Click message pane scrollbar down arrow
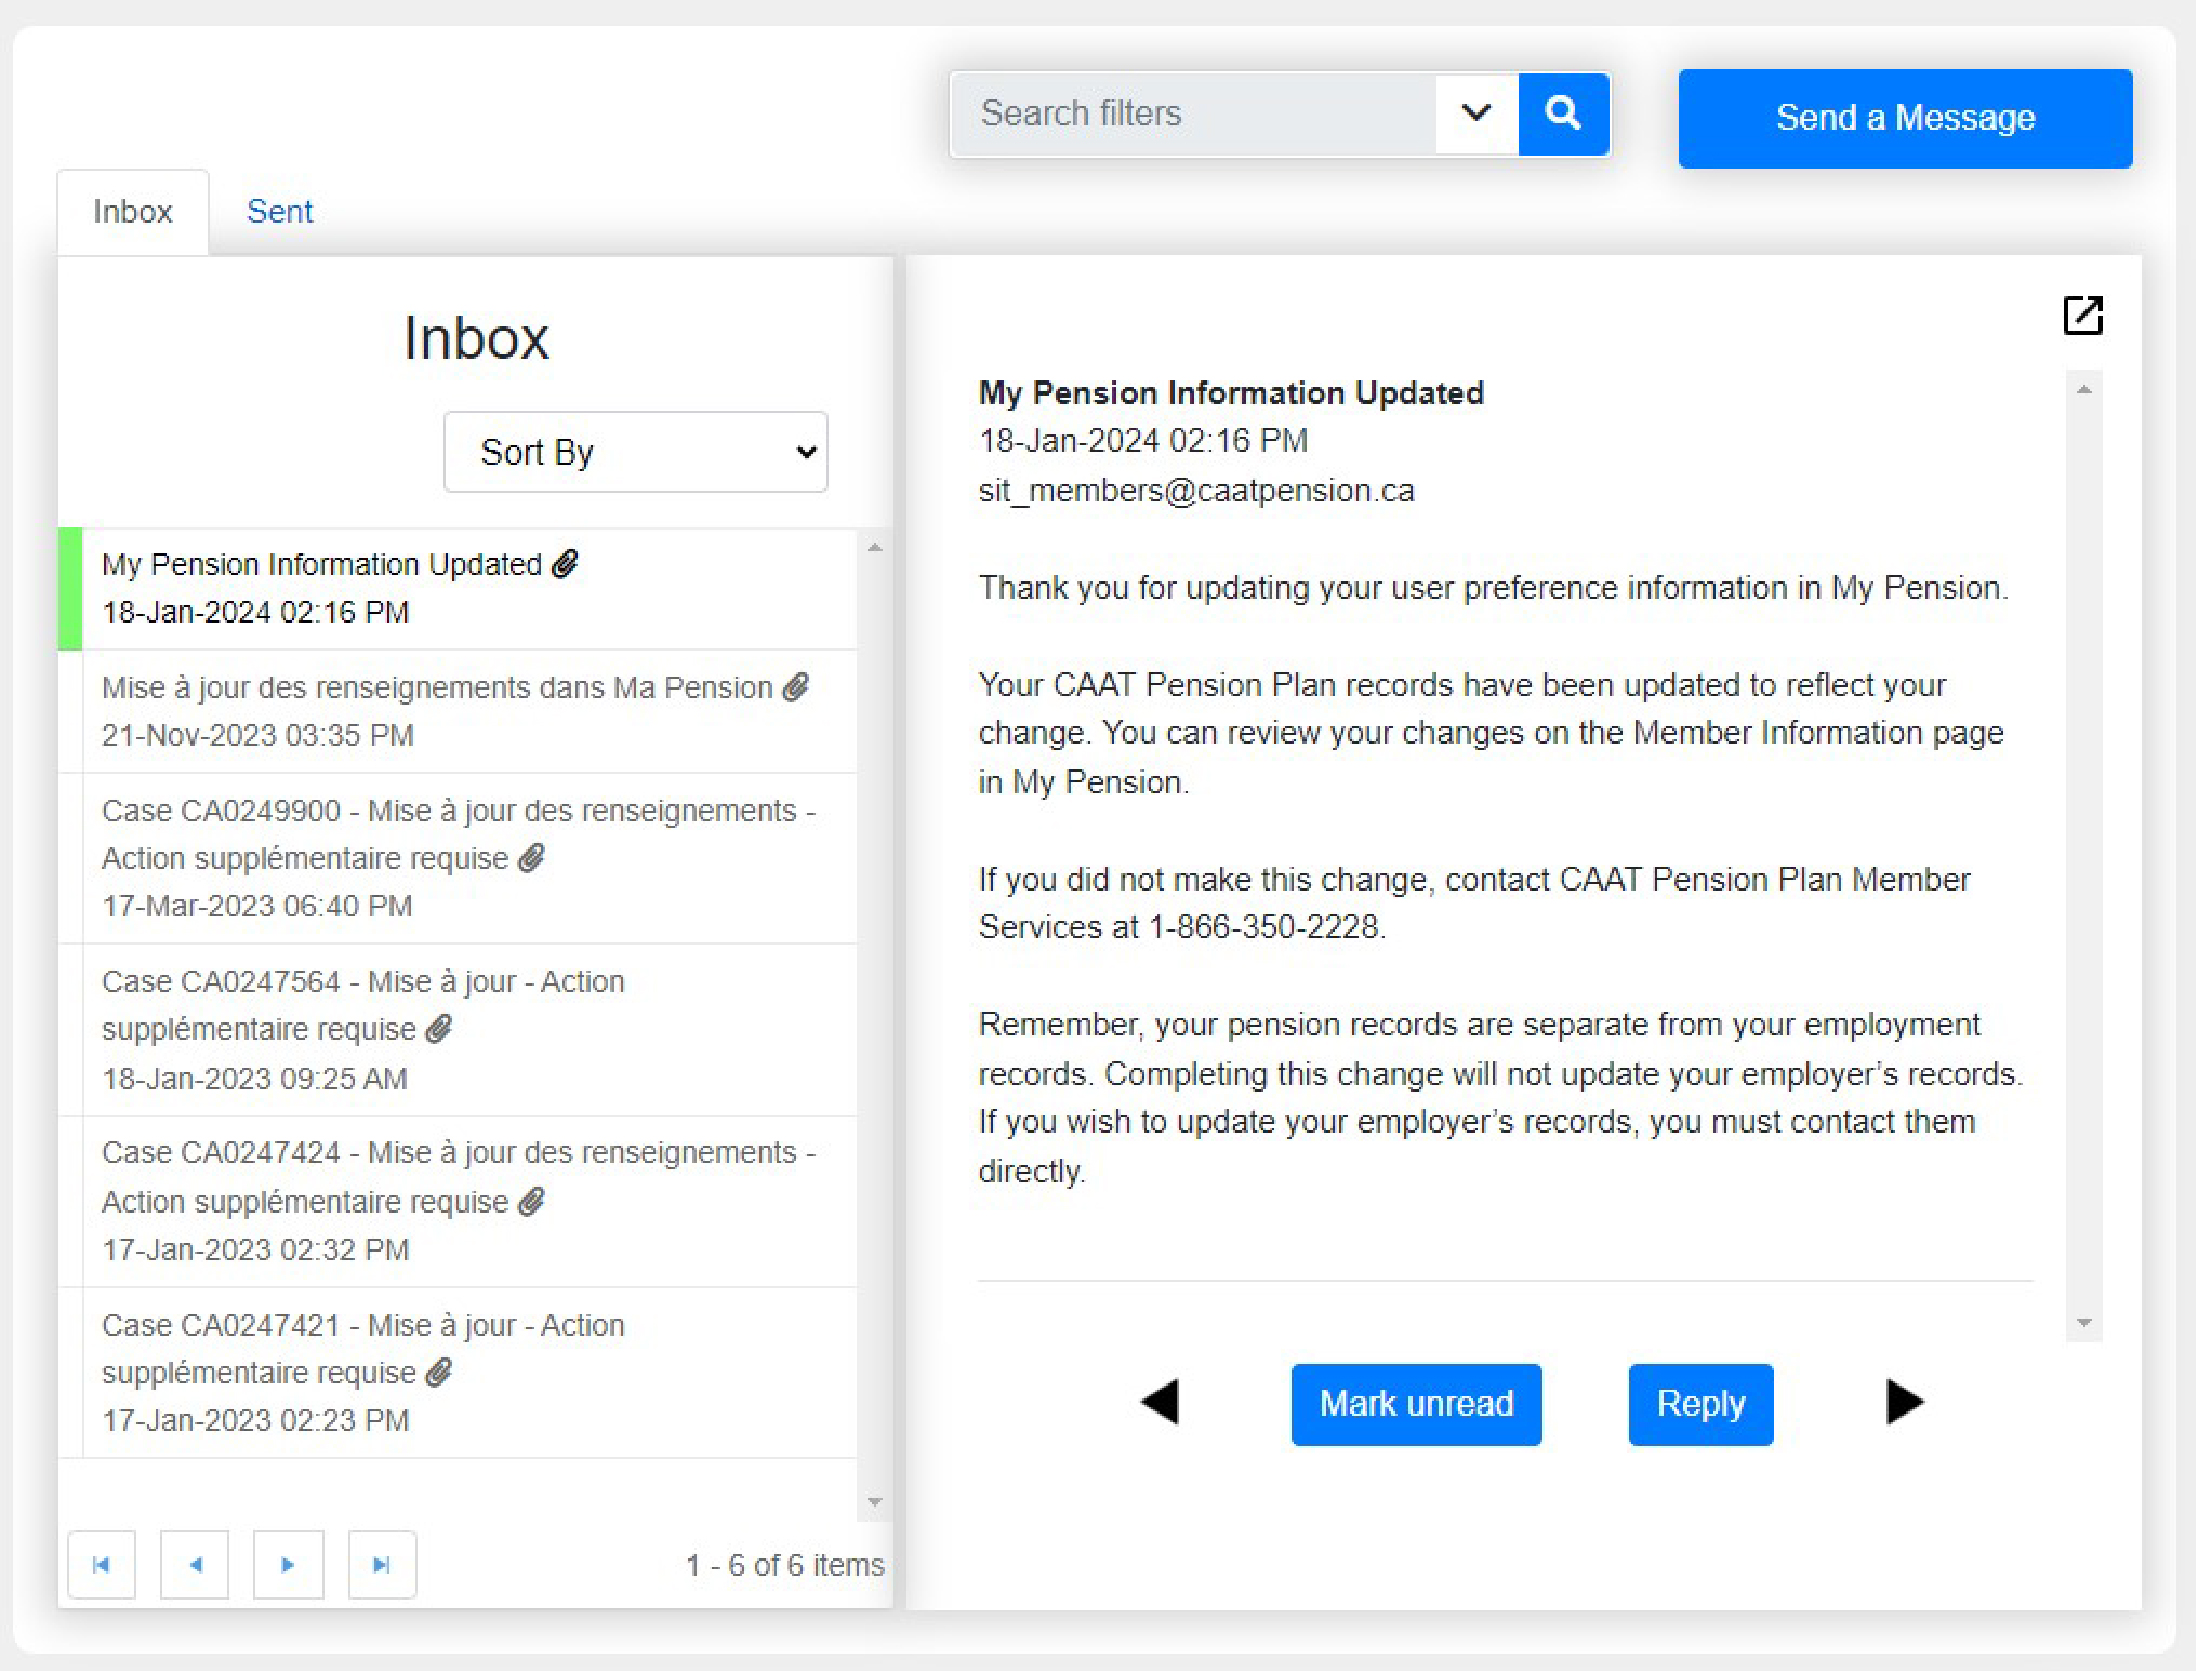 point(2084,1323)
